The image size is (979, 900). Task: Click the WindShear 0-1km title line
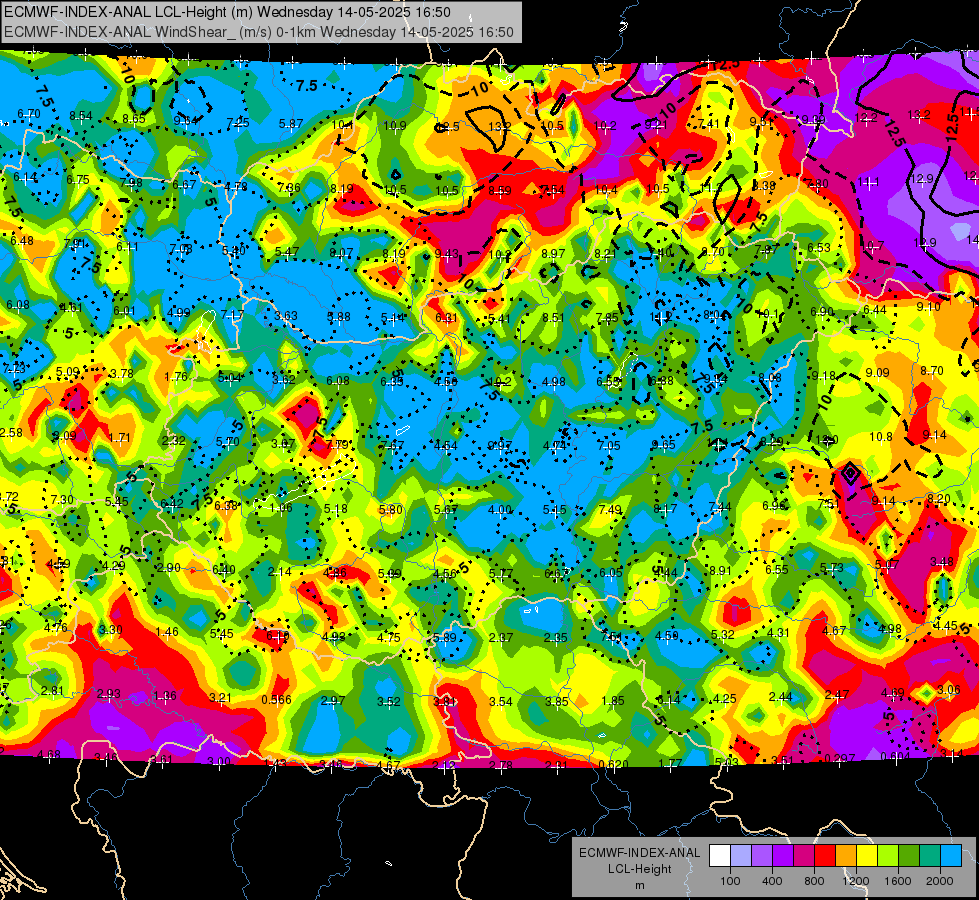tap(258, 32)
